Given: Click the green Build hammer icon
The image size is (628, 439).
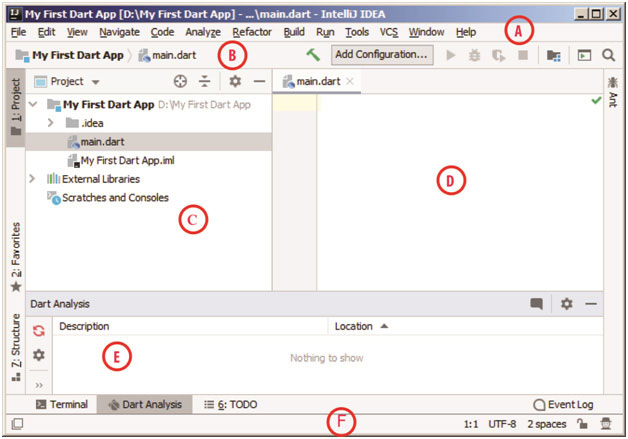Looking at the screenshot, I should (314, 55).
